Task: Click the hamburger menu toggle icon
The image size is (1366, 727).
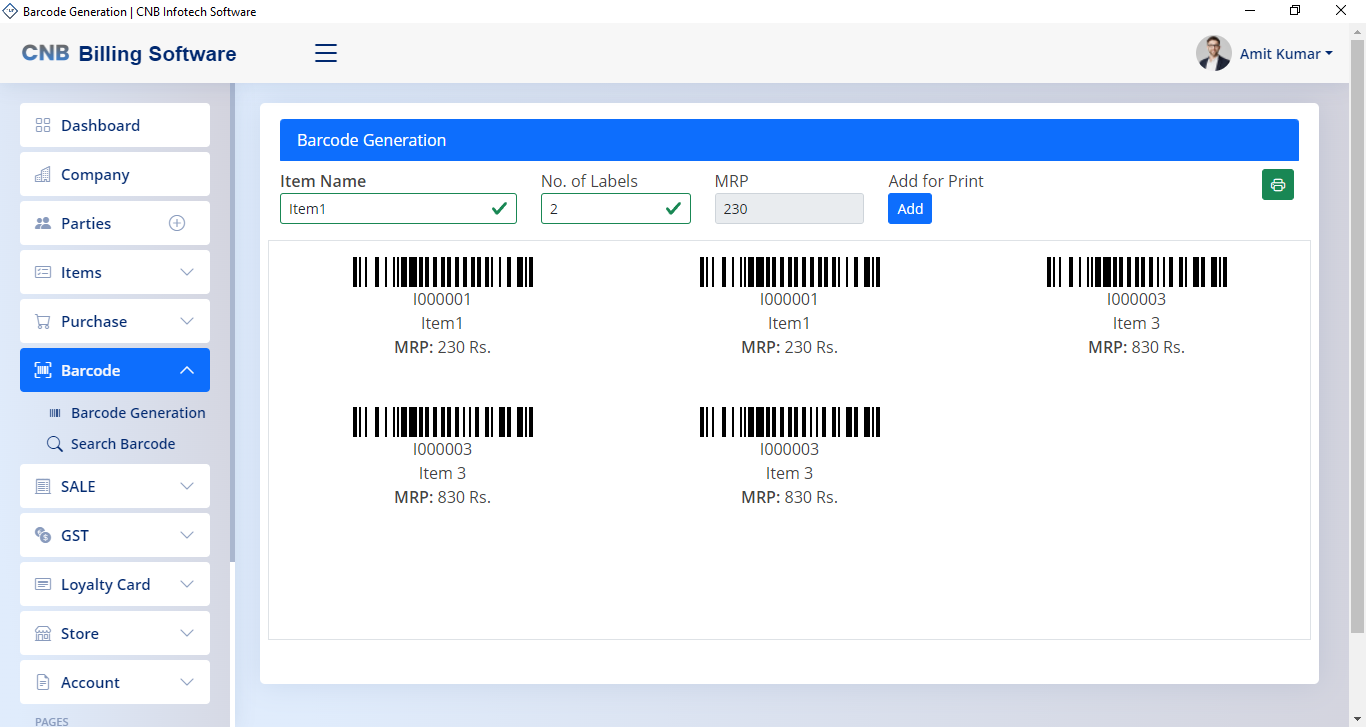Action: pos(326,53)
